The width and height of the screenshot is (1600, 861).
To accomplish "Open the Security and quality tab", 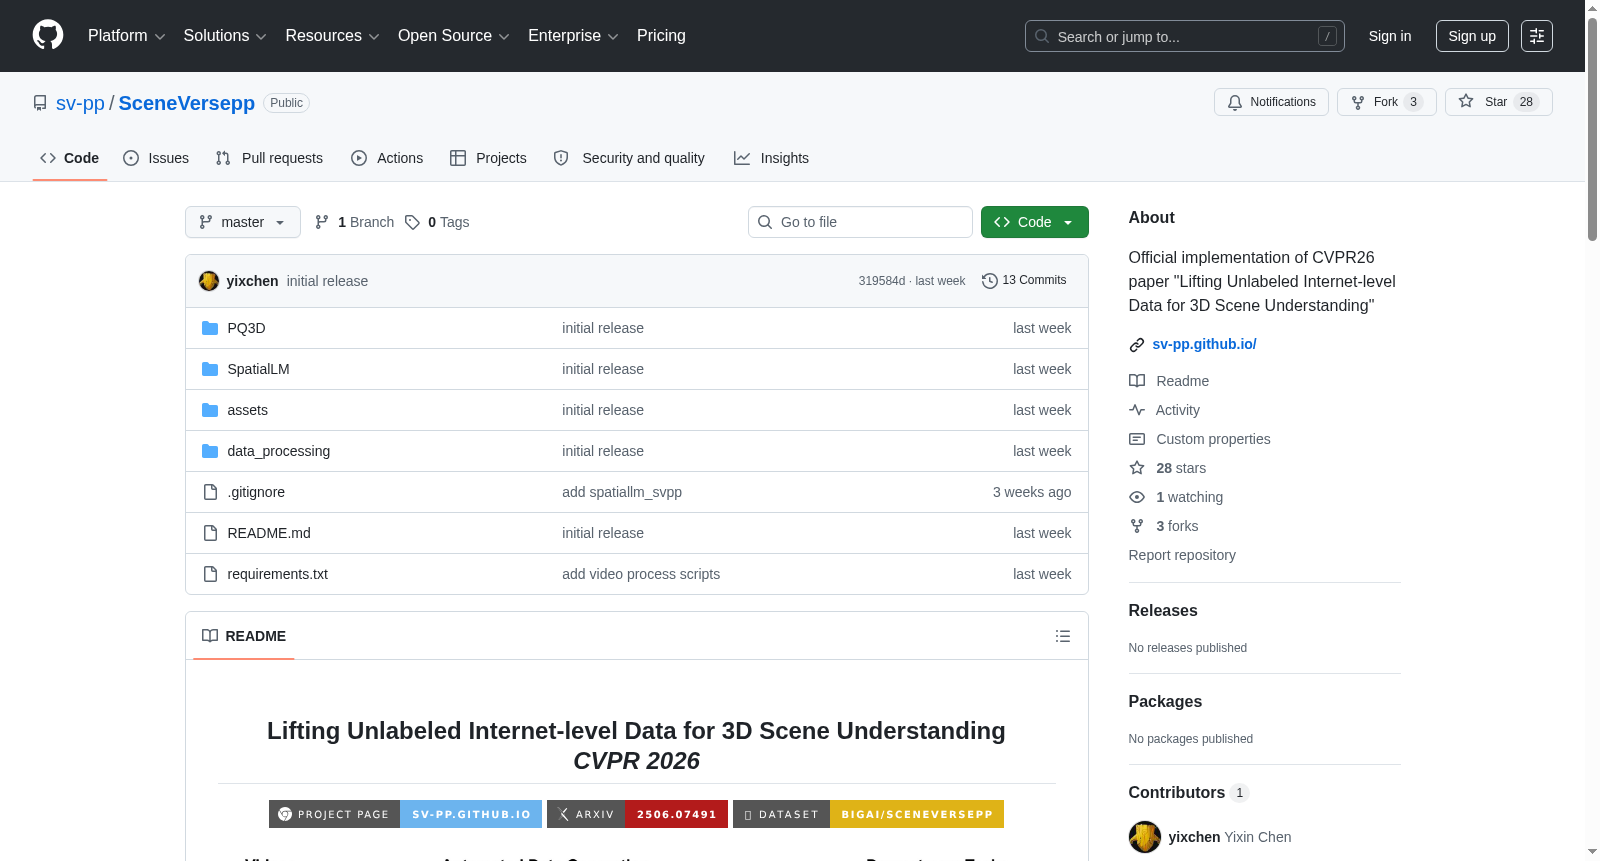I will click(x=629, y=158).
